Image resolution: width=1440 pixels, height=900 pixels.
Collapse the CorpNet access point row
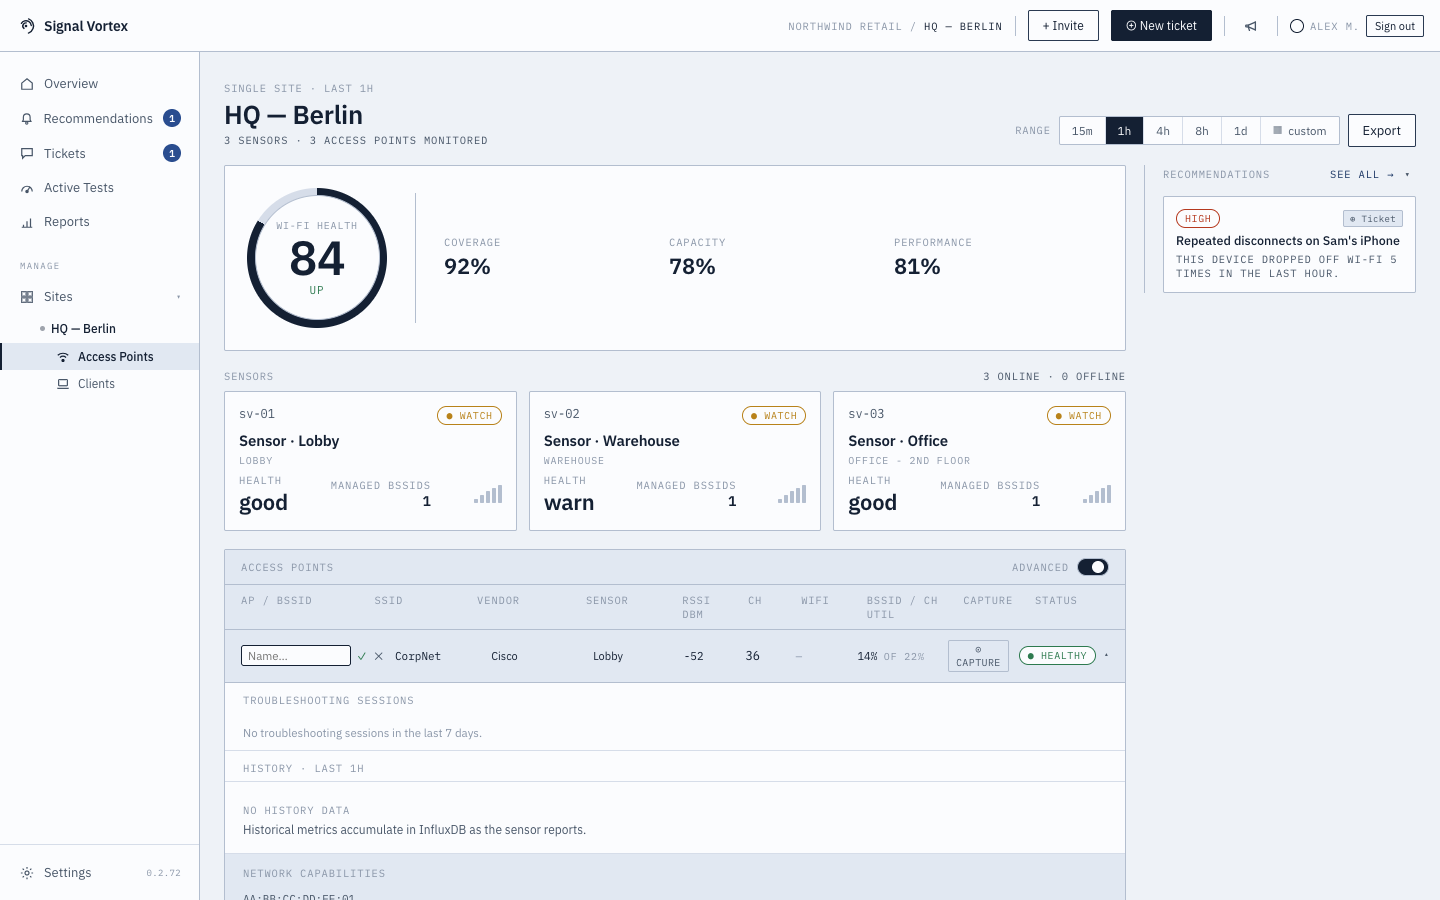point(1106,656)
